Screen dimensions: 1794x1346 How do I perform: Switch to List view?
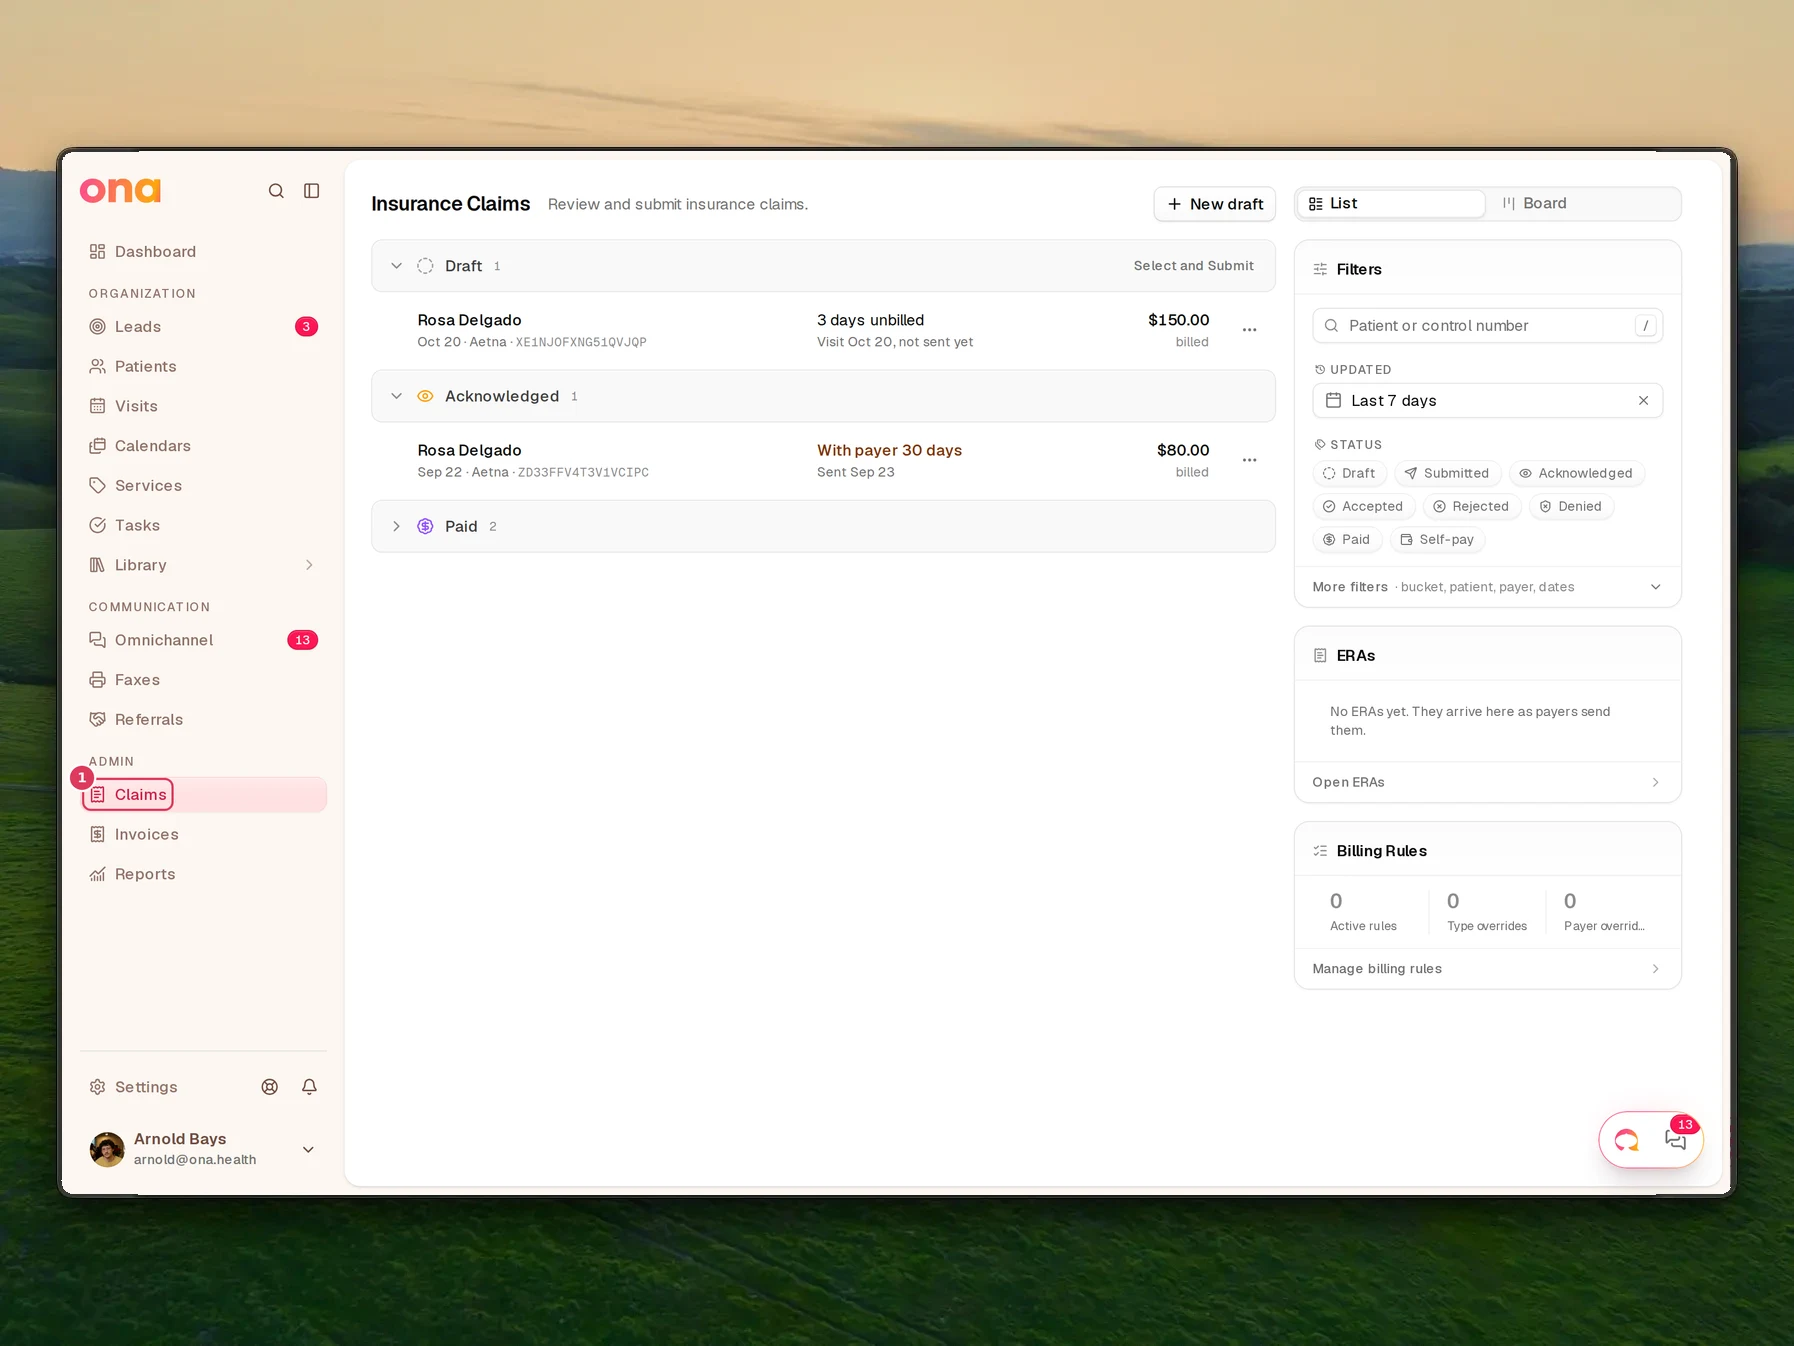pyautogui.click(x=1391, y=204)
